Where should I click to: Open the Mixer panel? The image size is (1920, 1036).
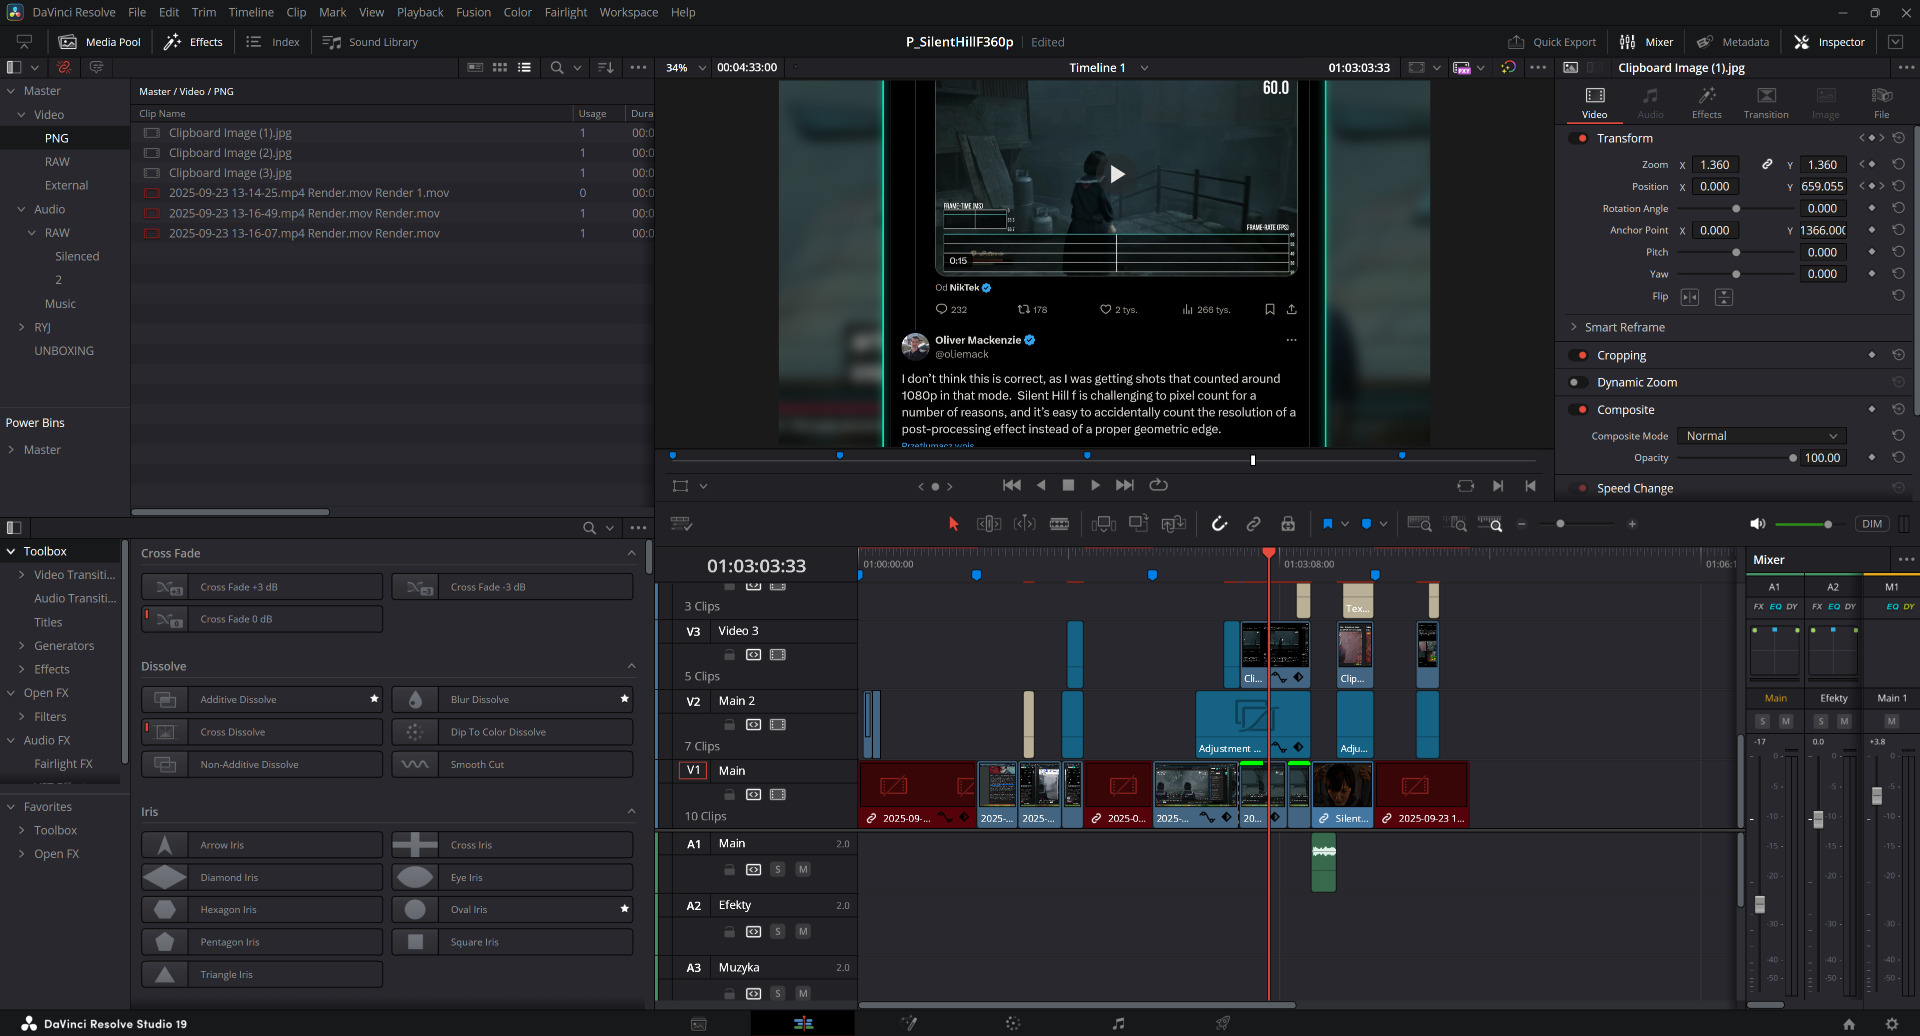1646,42
